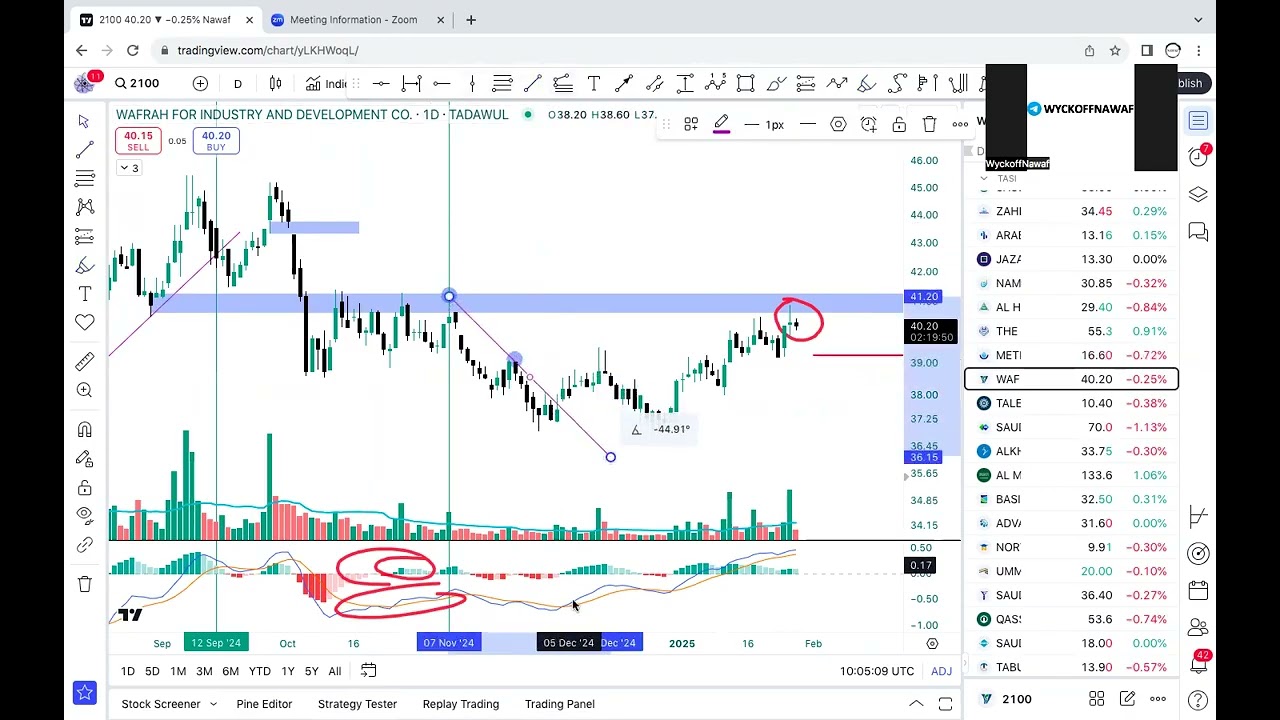This screenshot has height=720, width=1280.
Task: Open the Pine Editor tab
Action: [x=264, y=704]
